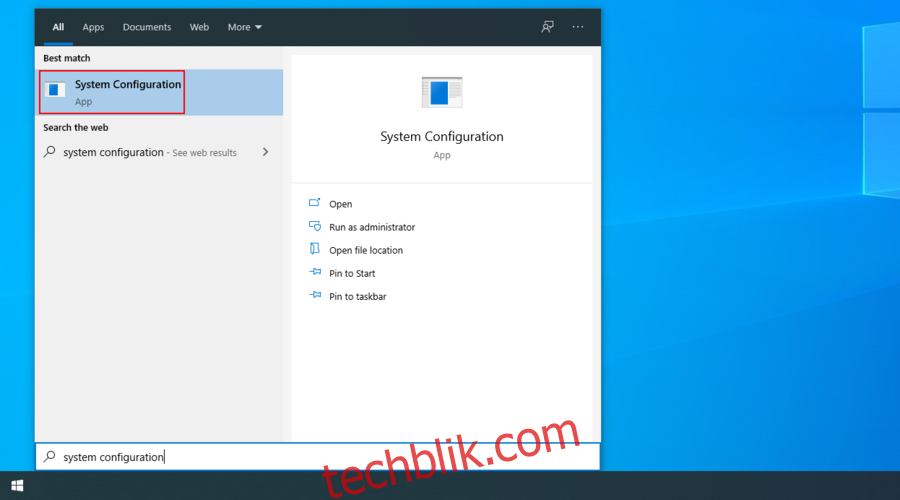Click the Pin to taskbar pin icon
The image size is (900, 500).
pos(315,295)
